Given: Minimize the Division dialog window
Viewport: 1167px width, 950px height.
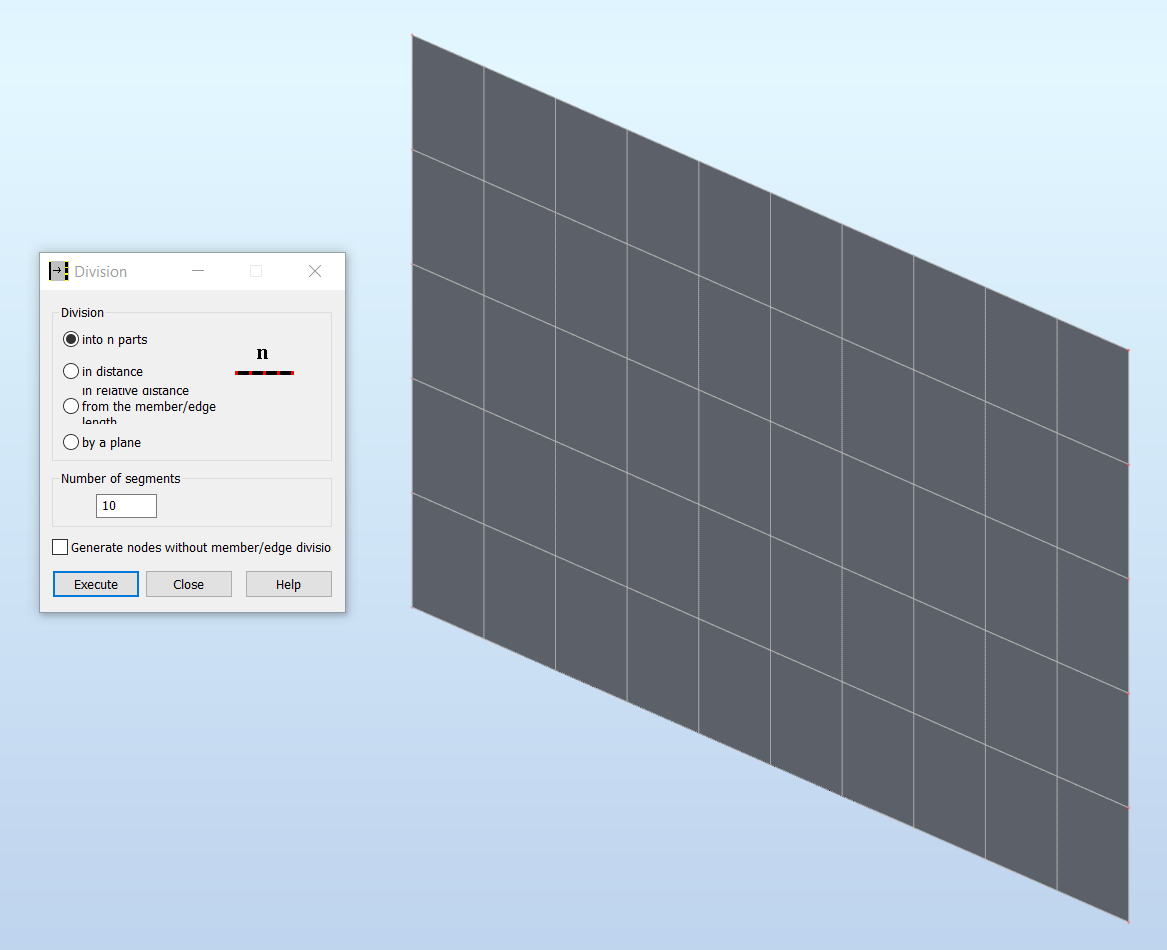Looking at the screenshot, I should click(x=197, y=271).
